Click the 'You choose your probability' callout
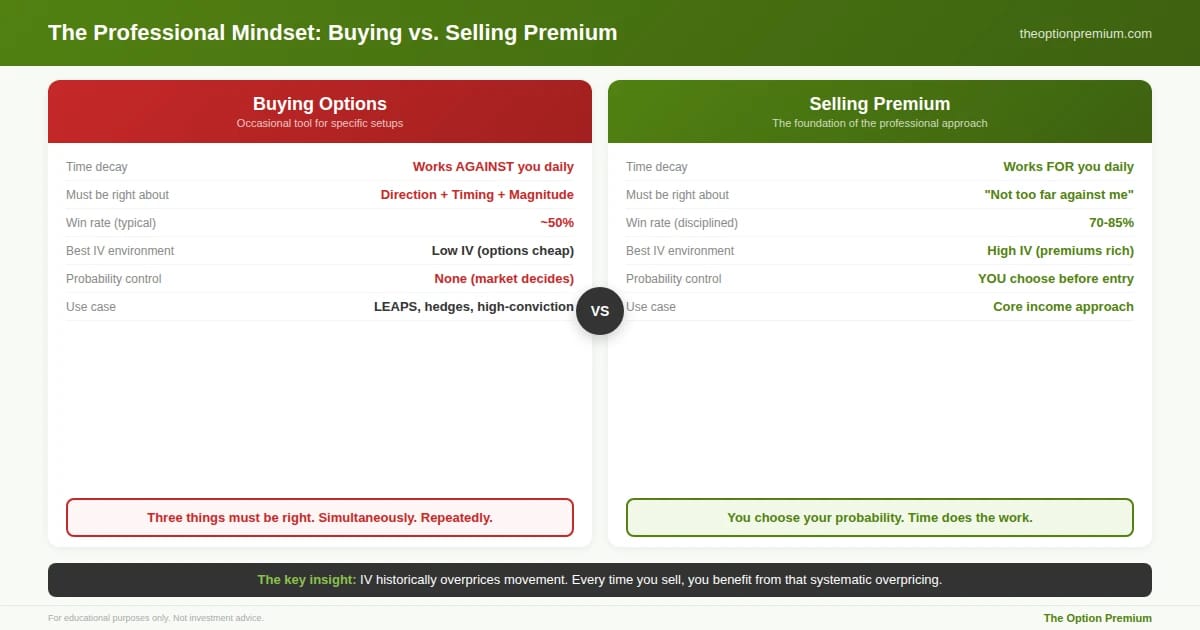This screenshot has width=1200, height=630. [x=880, y=518]
